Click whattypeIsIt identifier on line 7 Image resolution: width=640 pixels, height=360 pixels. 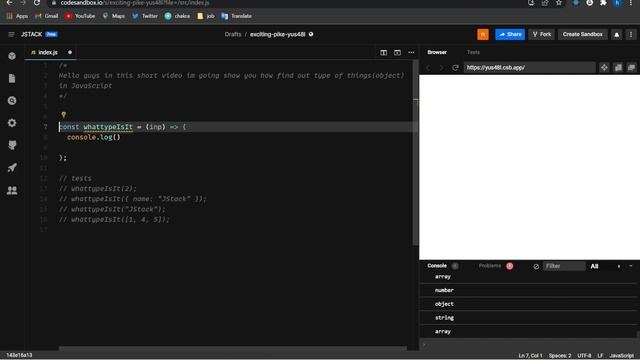[x=108, y=127]
